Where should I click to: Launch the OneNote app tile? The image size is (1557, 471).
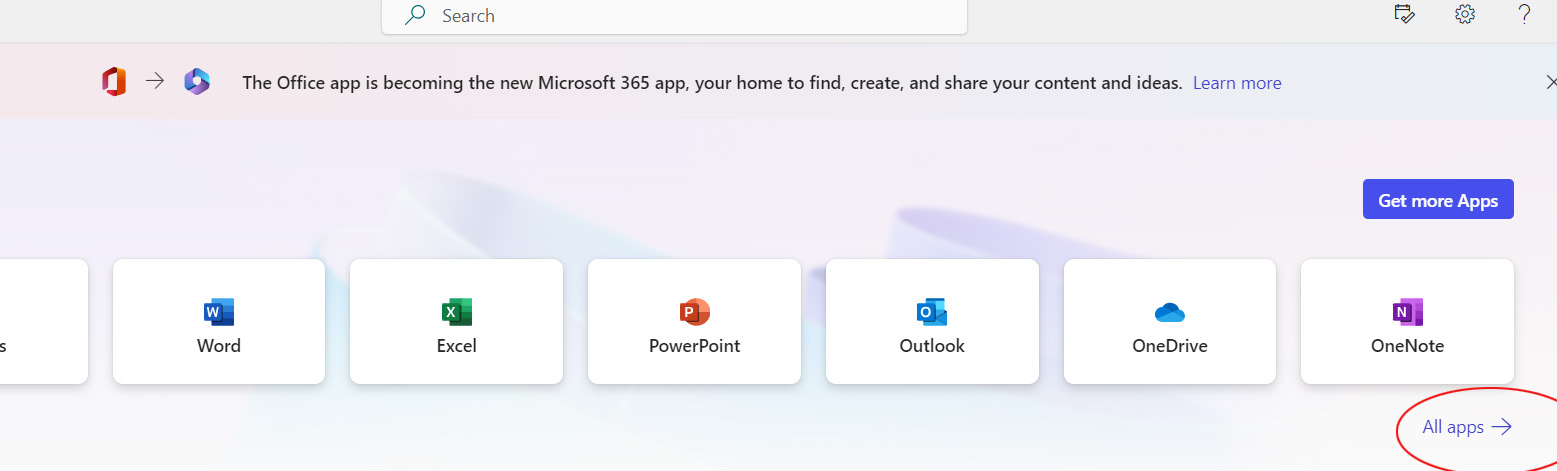pos(1407,321)
